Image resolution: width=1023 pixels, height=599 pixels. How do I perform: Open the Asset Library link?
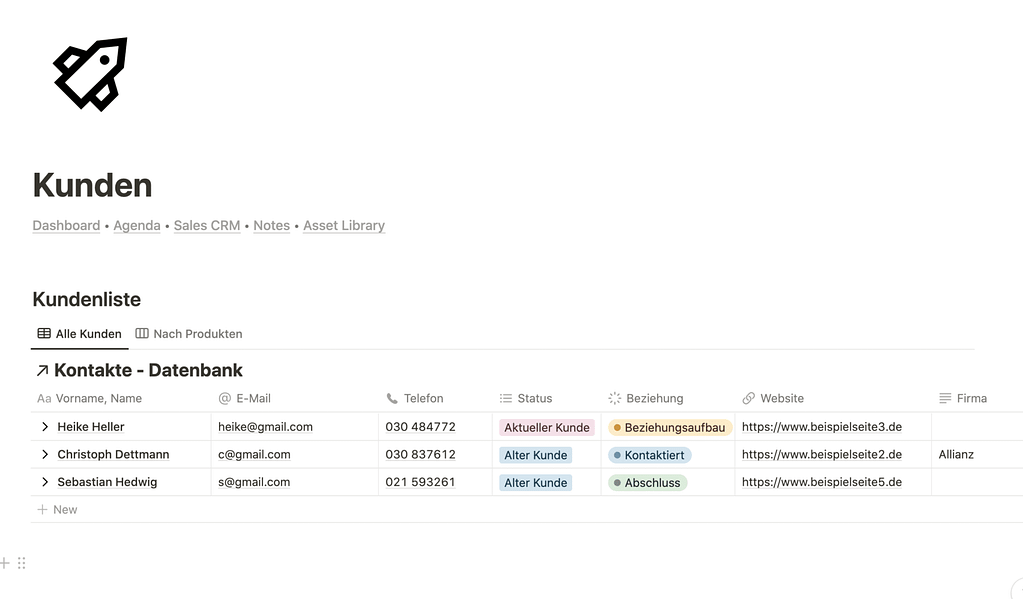[x=343, y=226]
